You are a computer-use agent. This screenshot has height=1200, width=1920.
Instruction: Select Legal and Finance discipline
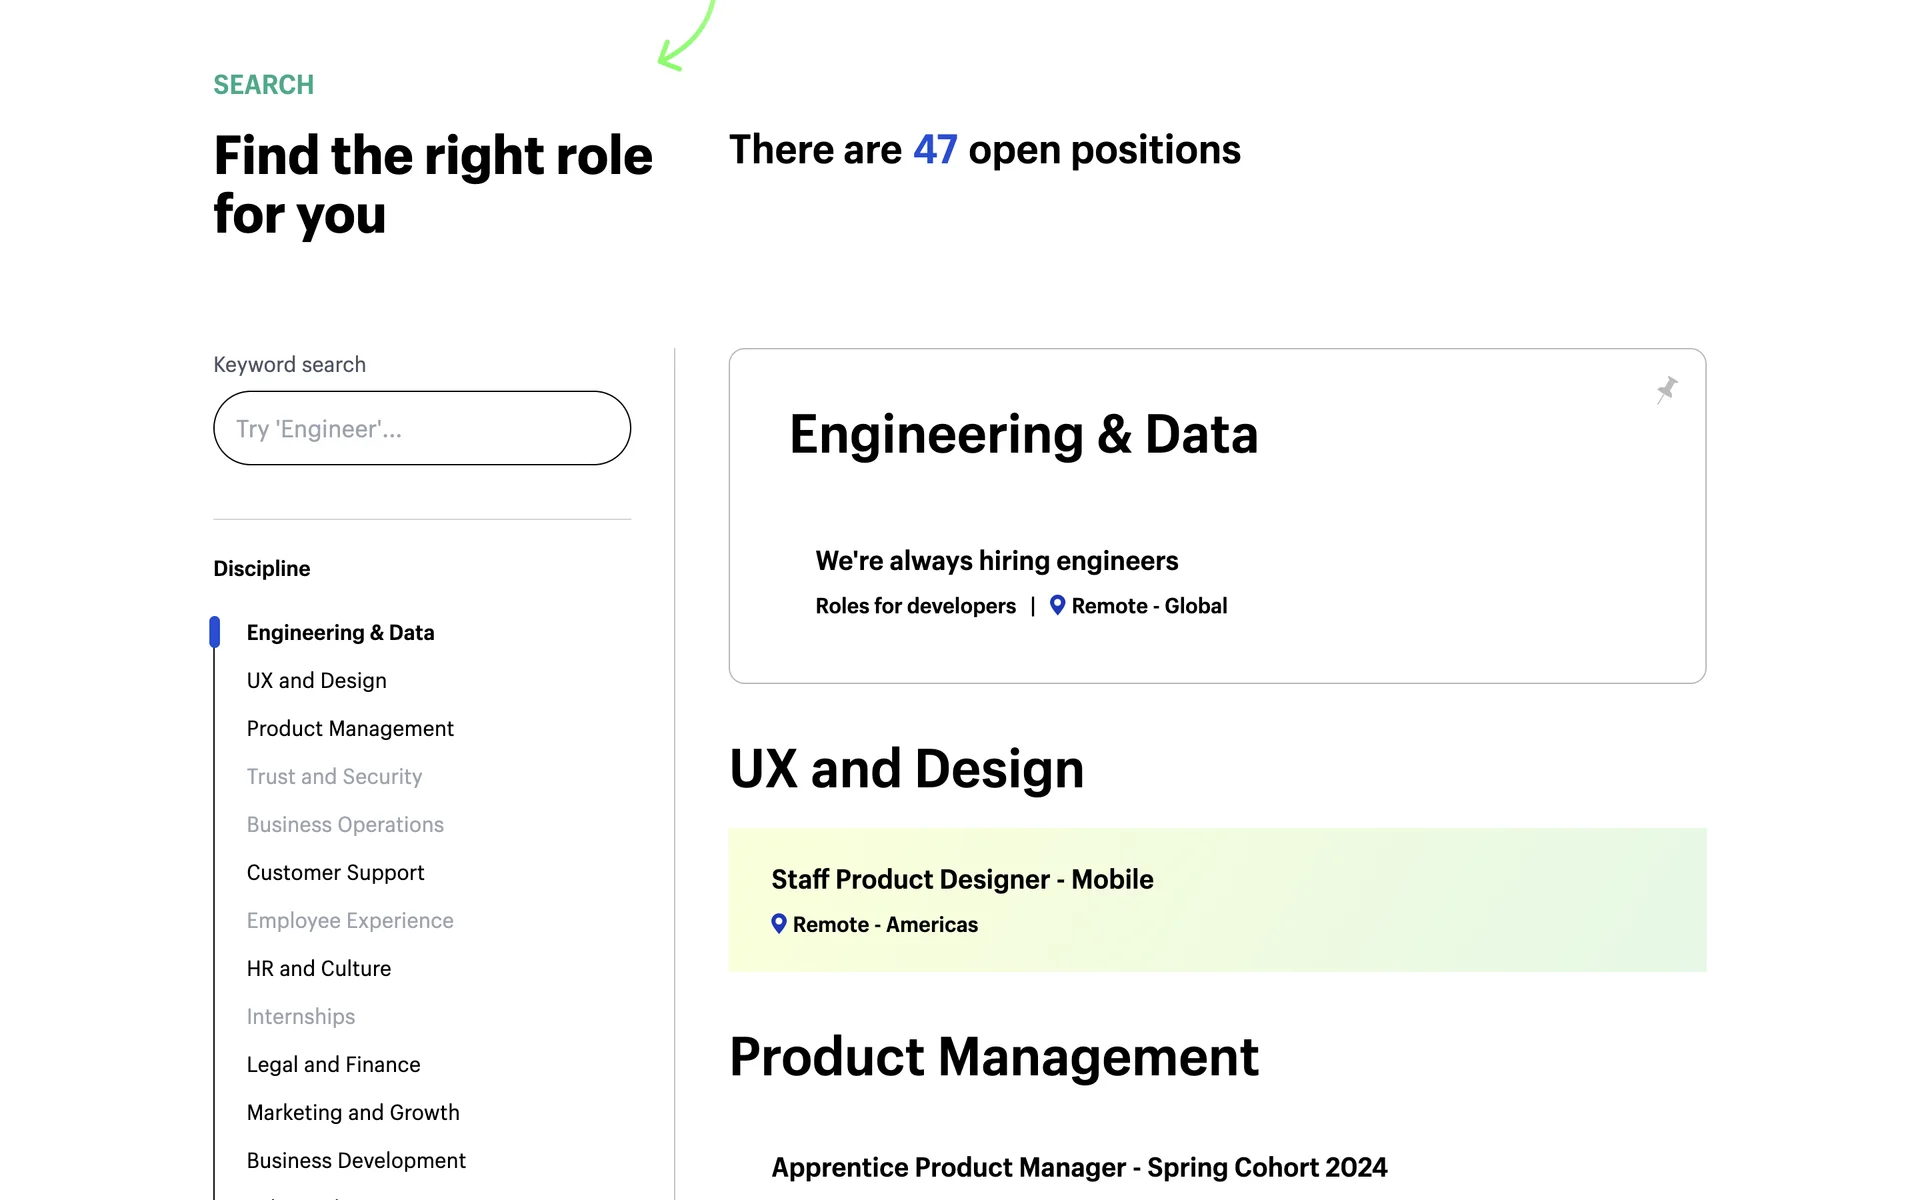(x=333, y=1065)
